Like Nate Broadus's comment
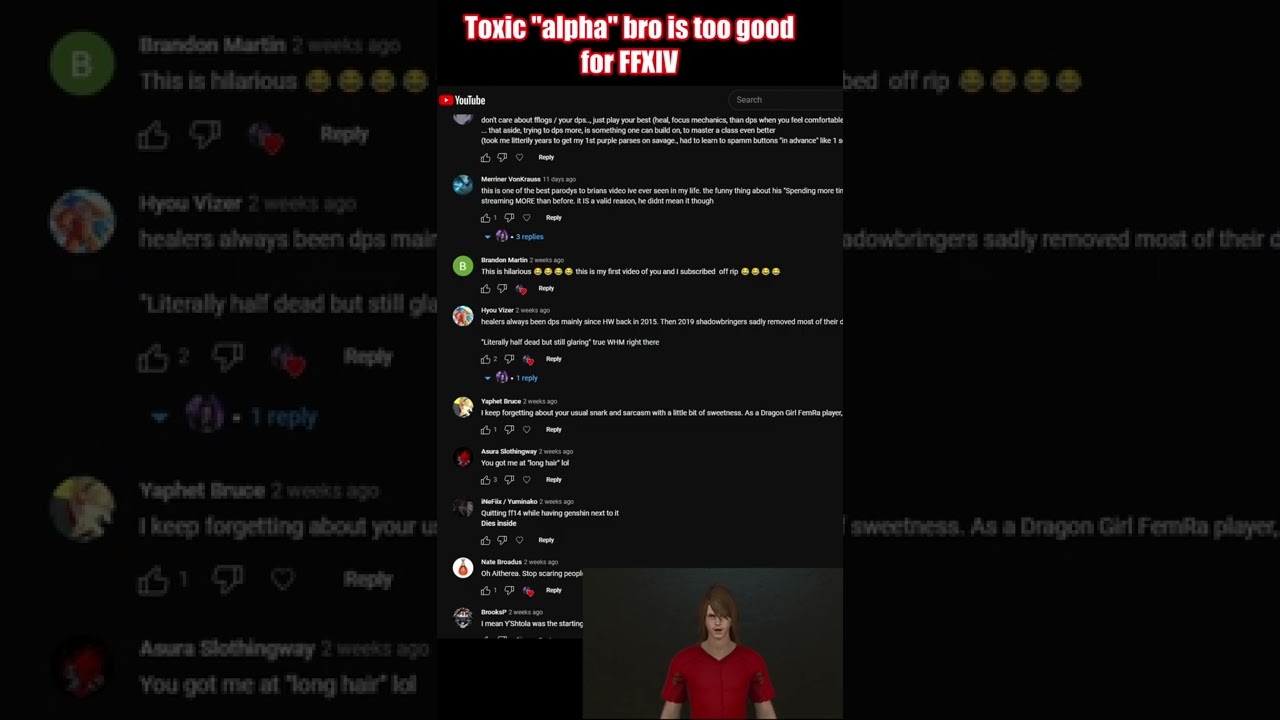Viewport: 1280px width, 720px height. pos(486,591)
